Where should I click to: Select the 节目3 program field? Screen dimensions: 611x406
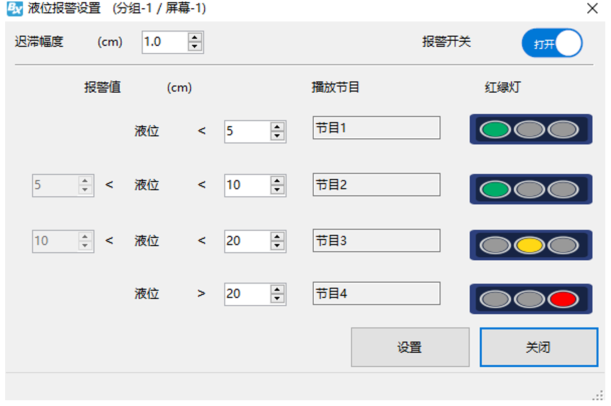click(x=376, y=240)
